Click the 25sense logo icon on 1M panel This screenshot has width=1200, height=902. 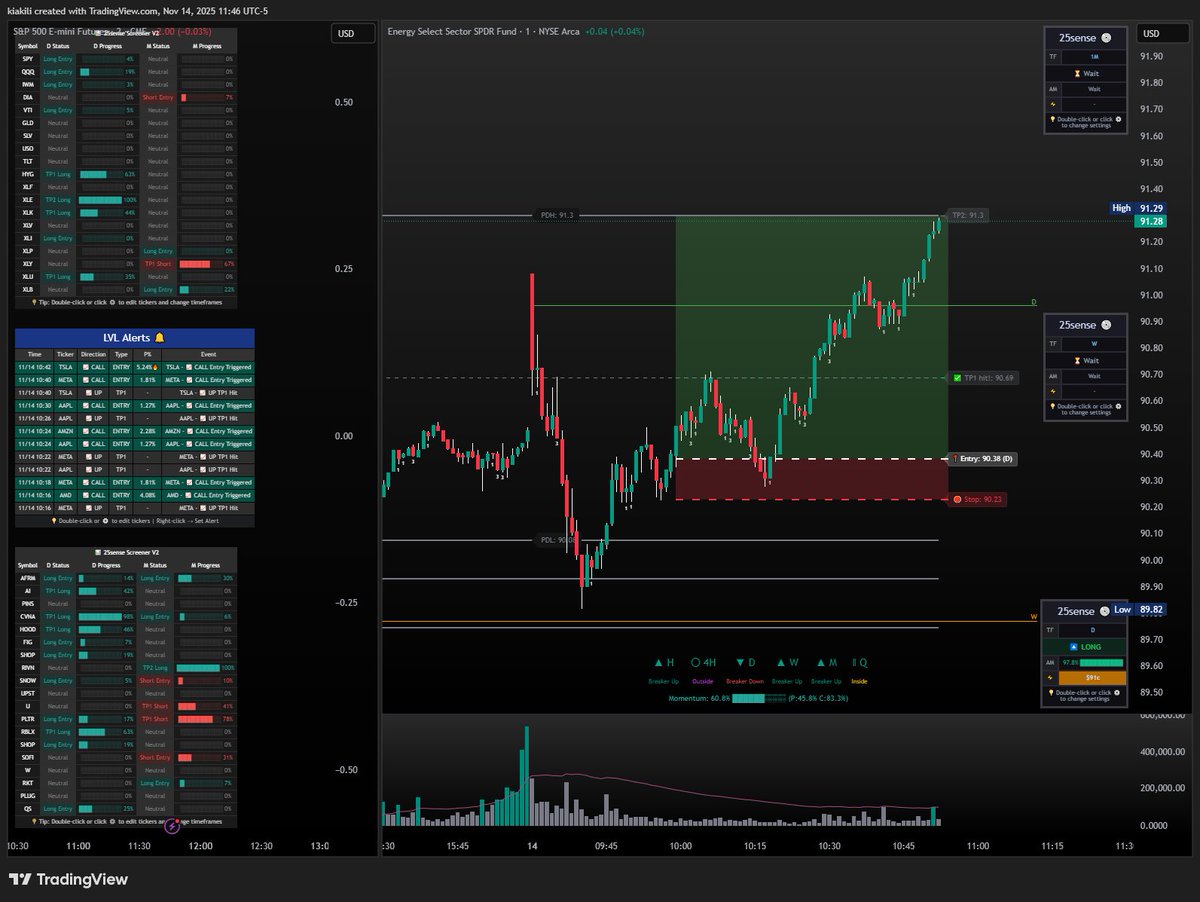[1107, 38]
